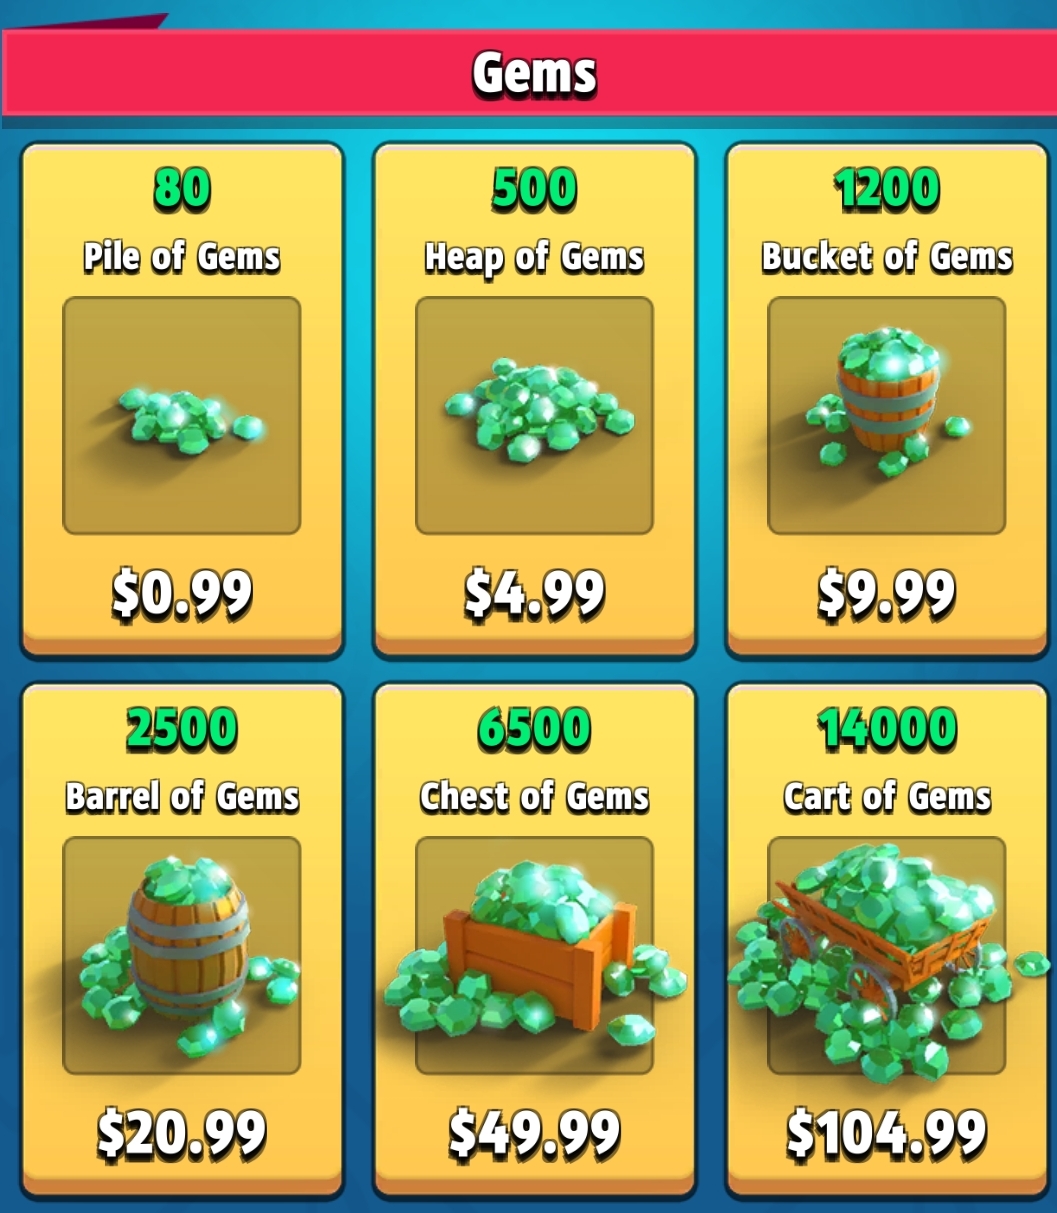Tap the Pile of Gems image
1057x1213 pixels.
pos(182,416)
